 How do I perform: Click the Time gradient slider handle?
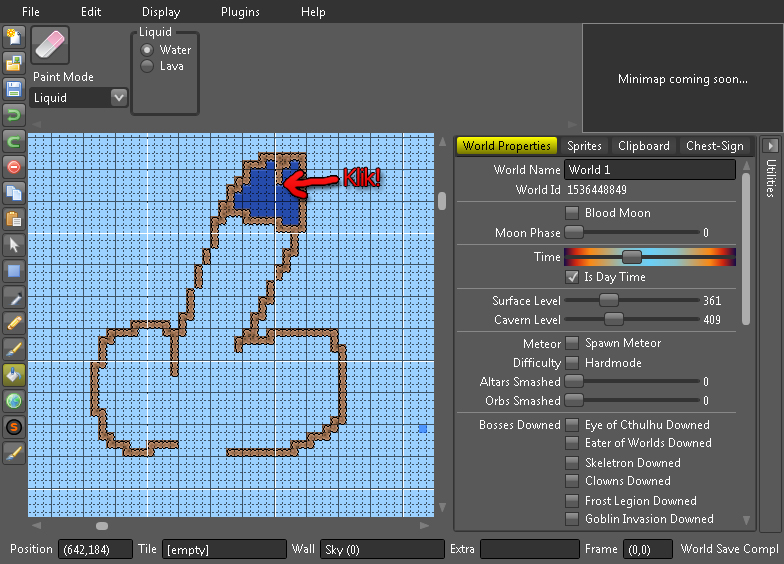[x=632, y=257]
